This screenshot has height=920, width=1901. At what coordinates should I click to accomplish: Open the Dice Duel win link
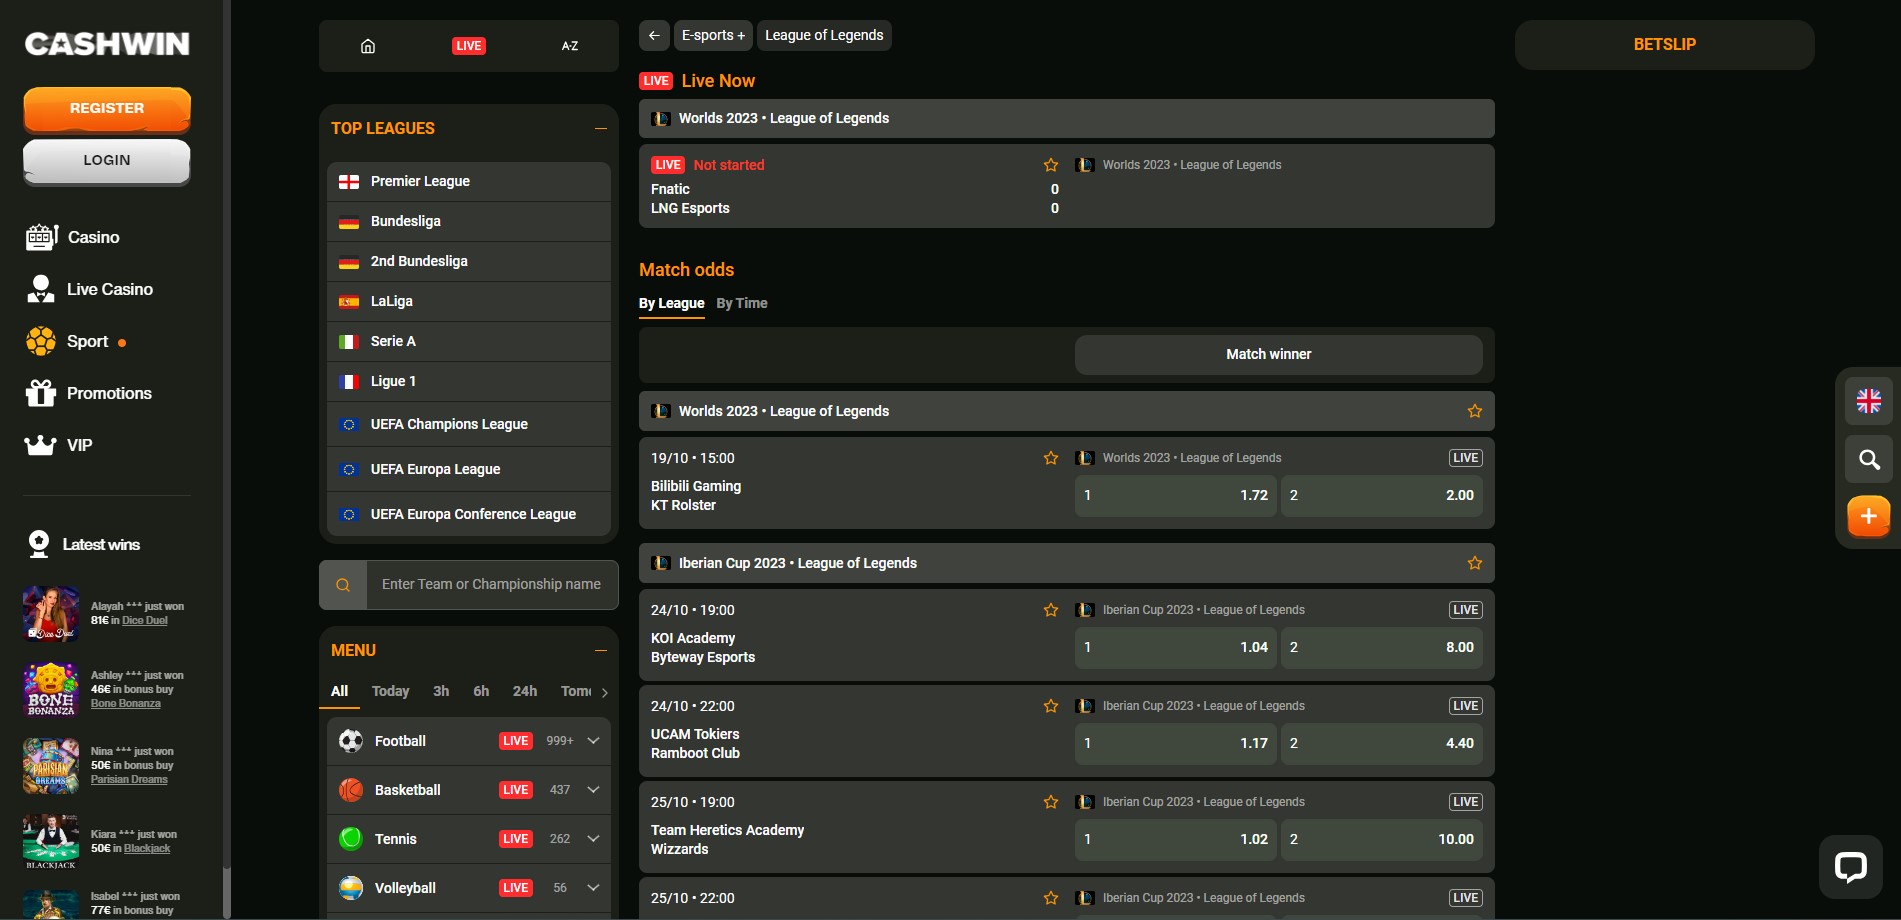click(x=145, y=621)
